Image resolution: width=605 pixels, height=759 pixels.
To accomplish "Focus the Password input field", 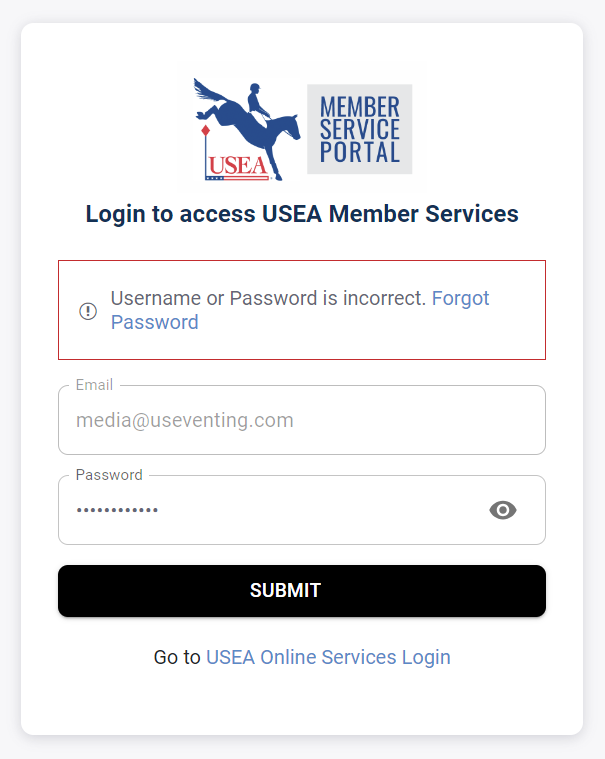I will pyautogui.click(x=270, y=510).
